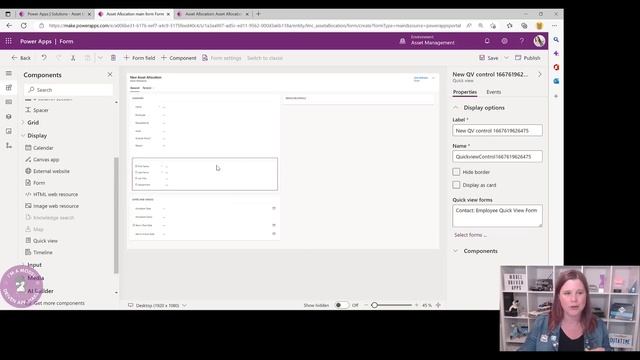This screenshot has height=360, width=640.
Task: Click the Cut scissors icon
Action: coord(73,58)
